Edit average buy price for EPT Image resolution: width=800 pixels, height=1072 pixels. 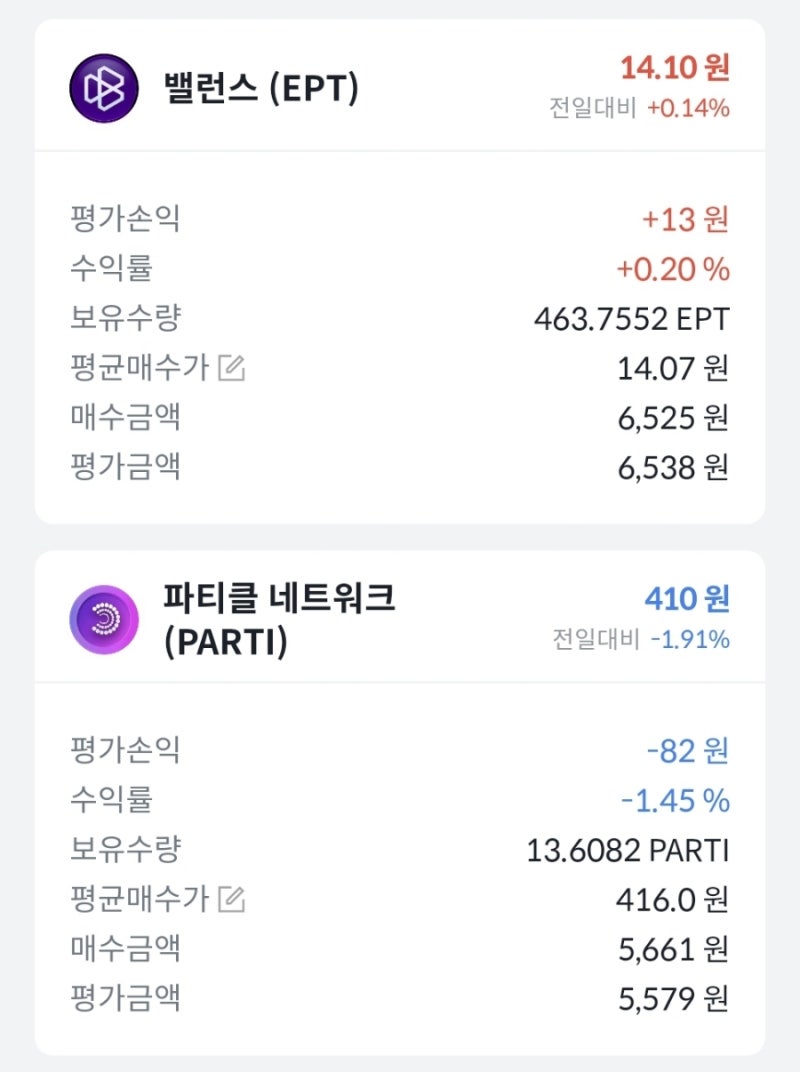tap(231, 368)
